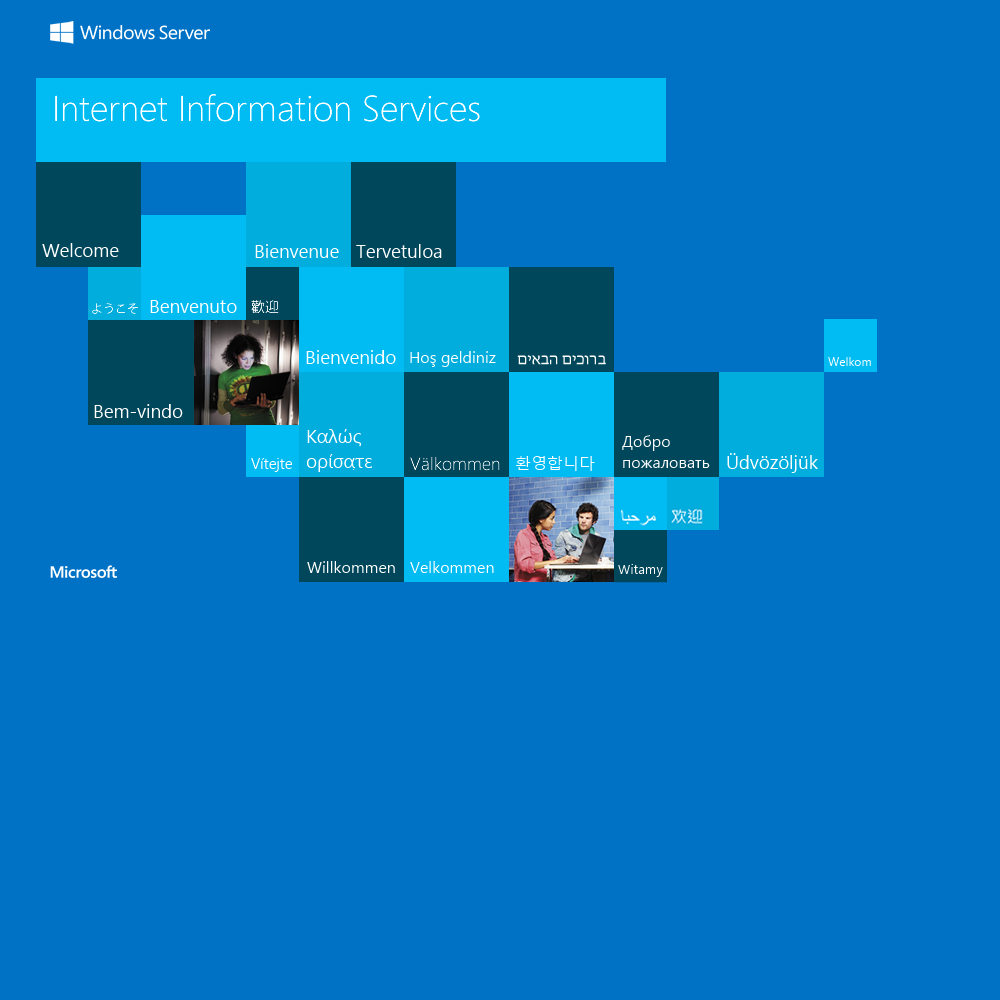
Task: Click the Windows logo icon
Action: [61, 33]
